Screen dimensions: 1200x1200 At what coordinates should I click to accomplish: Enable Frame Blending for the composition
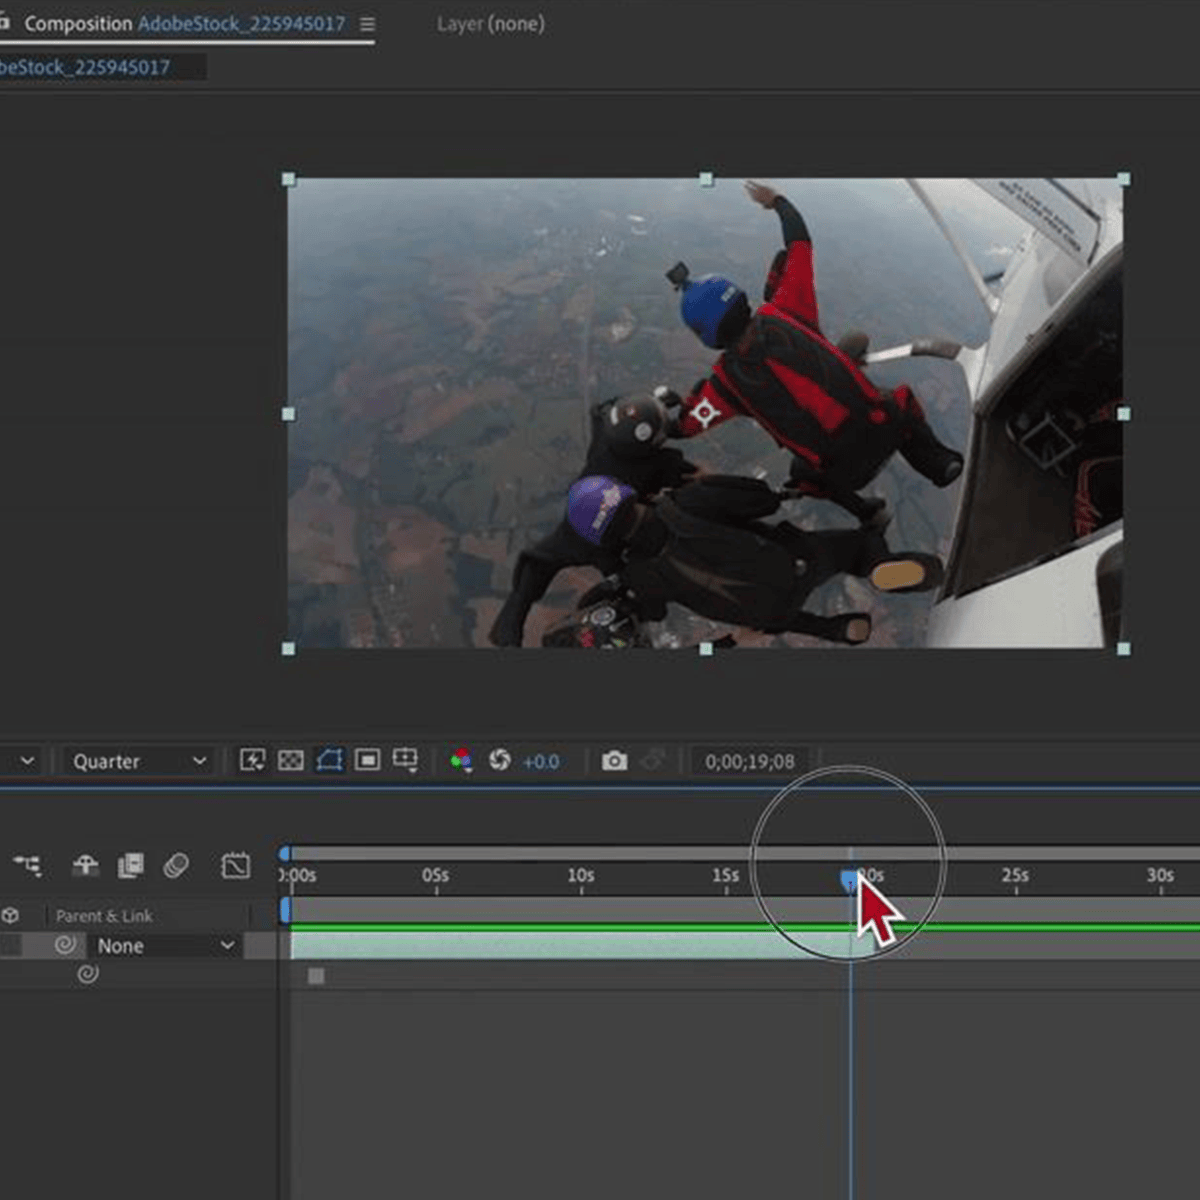pos(130,865)
